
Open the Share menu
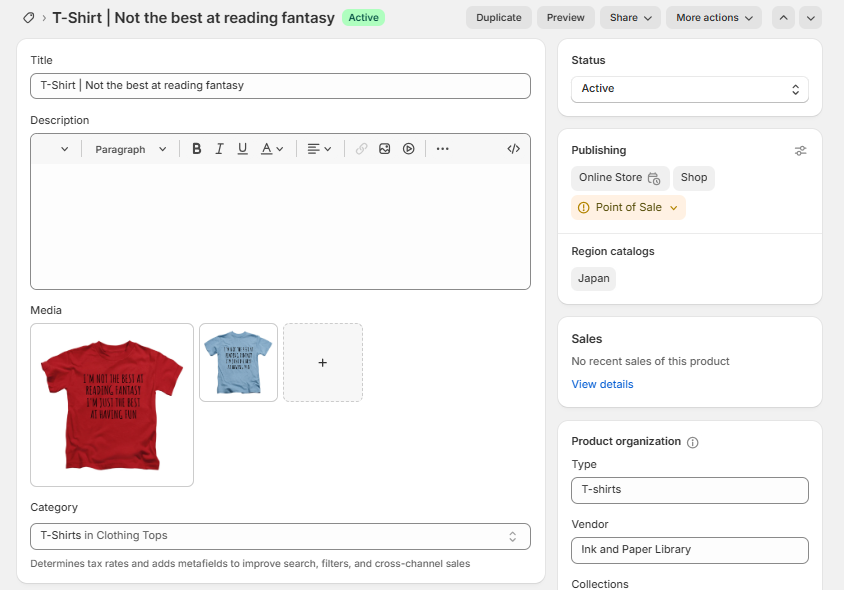[630, 18]
